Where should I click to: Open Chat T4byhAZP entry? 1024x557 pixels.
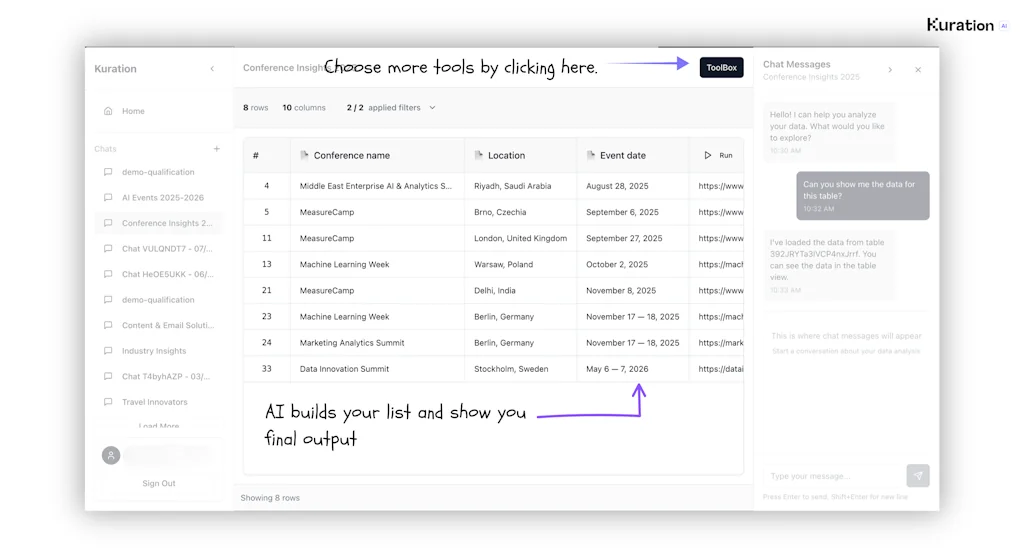click(x=159, y=376)
